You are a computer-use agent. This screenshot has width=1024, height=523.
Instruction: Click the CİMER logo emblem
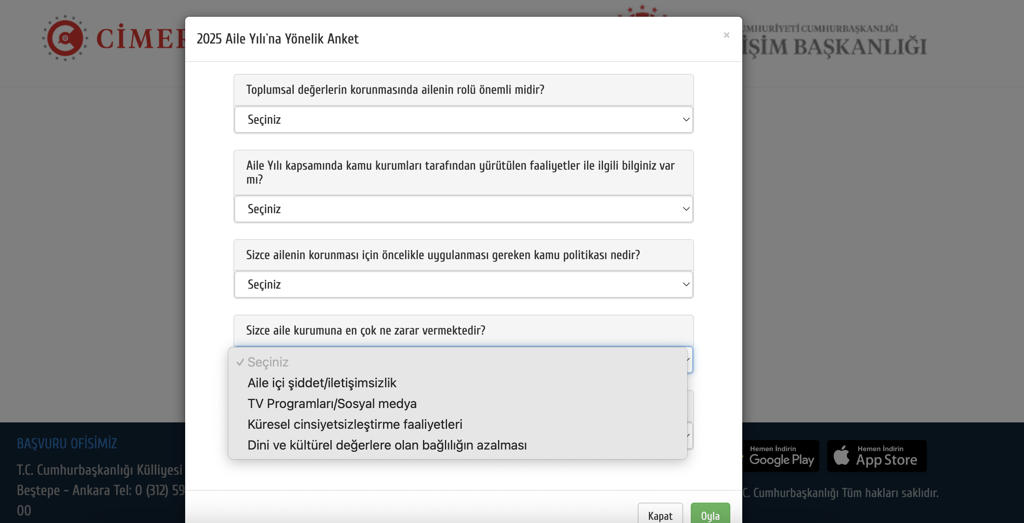65,38
